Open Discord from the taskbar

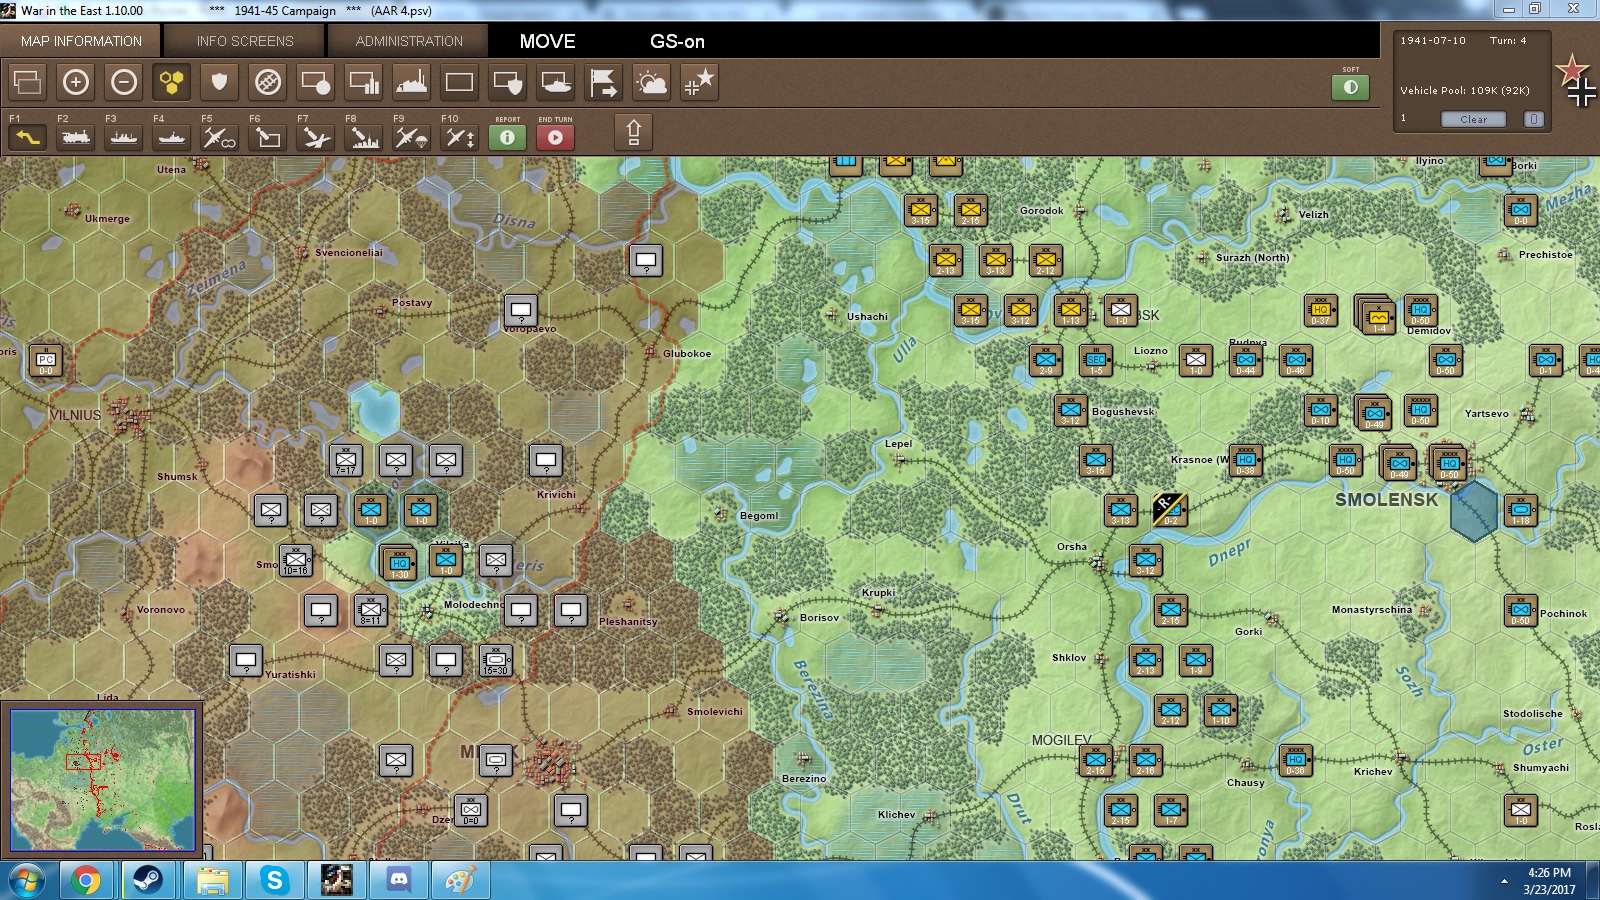tap(398, 881)
